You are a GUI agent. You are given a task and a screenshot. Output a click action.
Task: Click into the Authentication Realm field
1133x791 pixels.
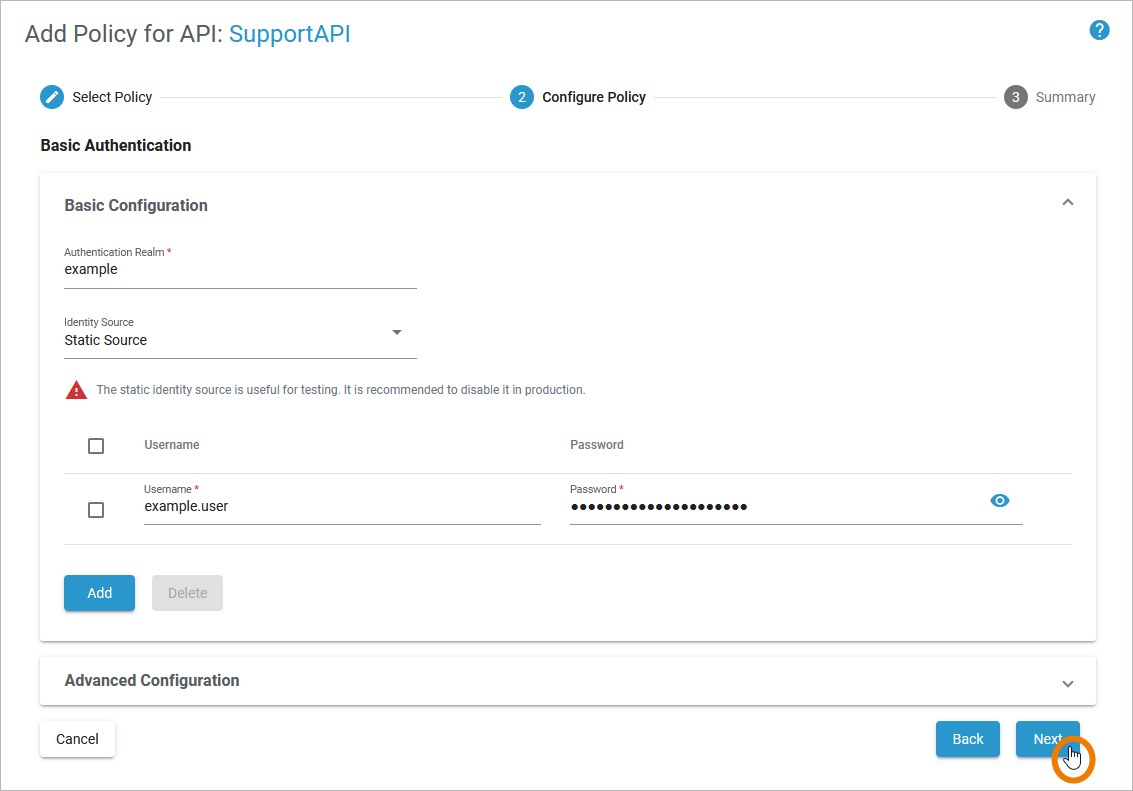[x=240, y=270]
